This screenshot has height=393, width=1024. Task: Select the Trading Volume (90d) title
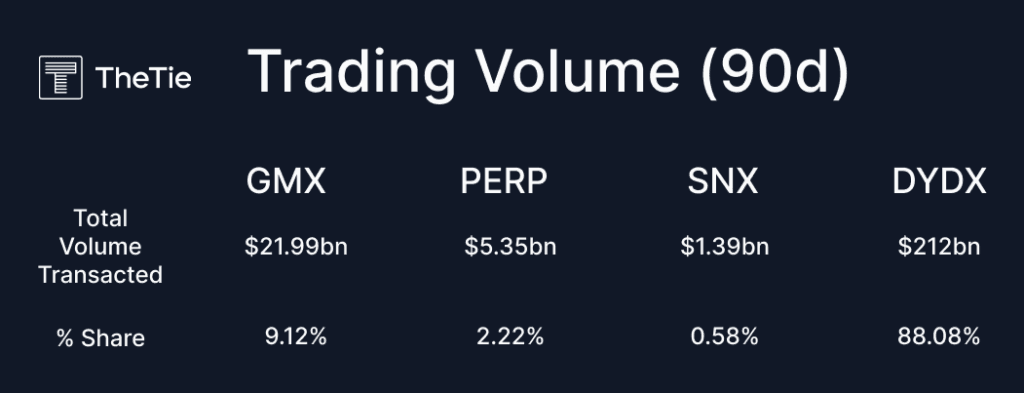[x=548, y=72]
